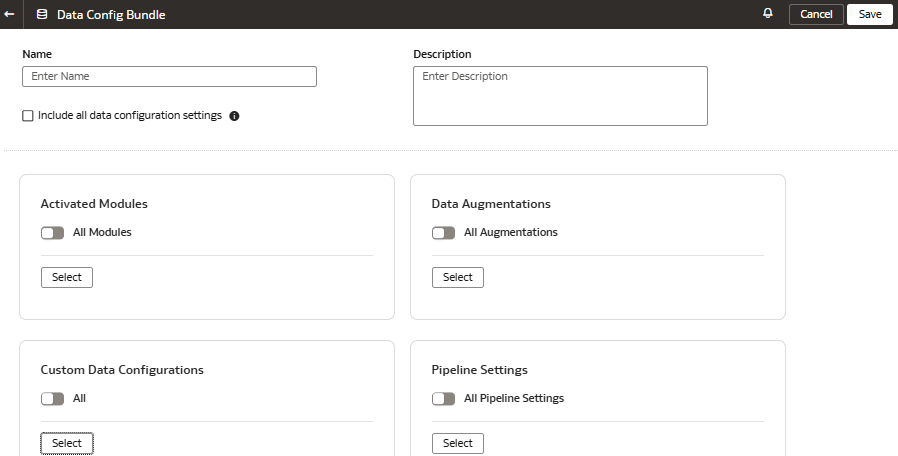This screenshot has width=898, height=456.
Task: Click the Activated Modules card heading
Action: (94, 204)
